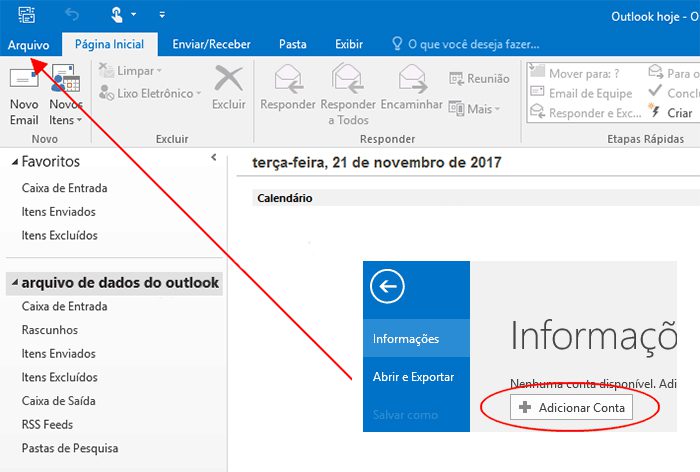Screen dimensions: 700x472
Task: Open the RSS Feeds folder
Action: tap(47, 425)
